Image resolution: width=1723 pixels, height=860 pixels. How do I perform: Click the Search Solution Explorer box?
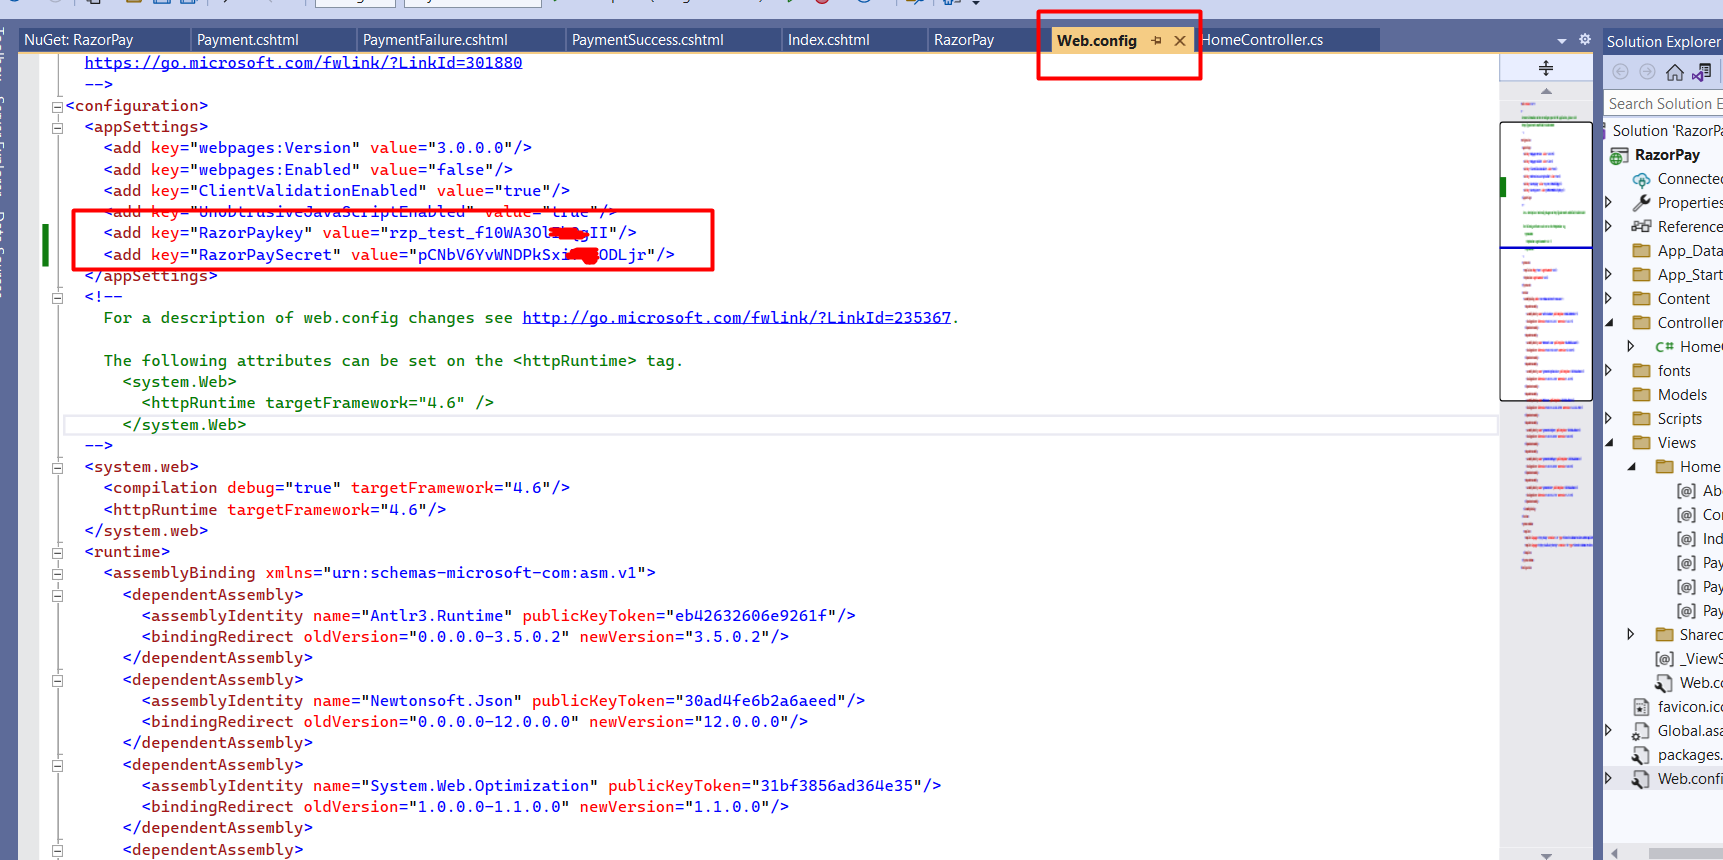pos(1663,104)
